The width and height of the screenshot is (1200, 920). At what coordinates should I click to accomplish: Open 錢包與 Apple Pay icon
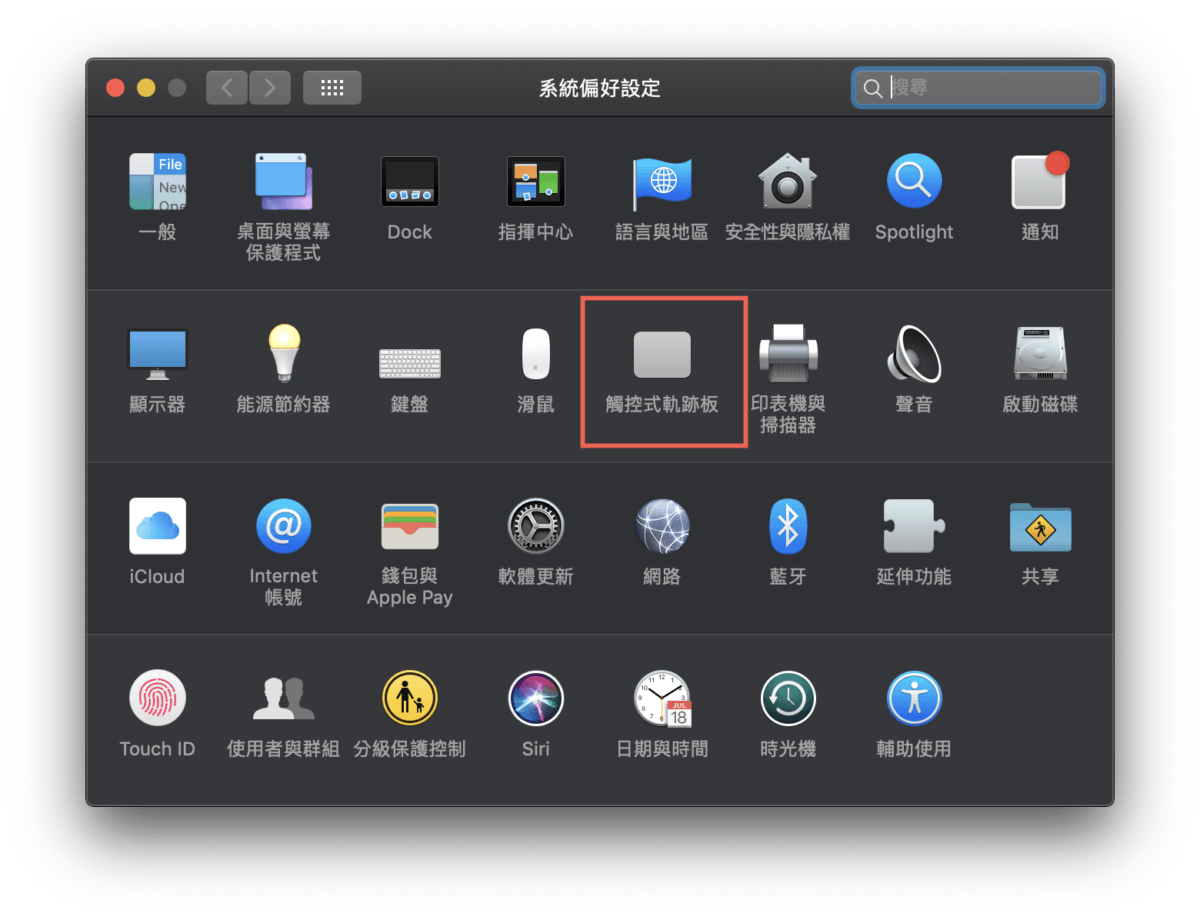[x=410, y=526]
